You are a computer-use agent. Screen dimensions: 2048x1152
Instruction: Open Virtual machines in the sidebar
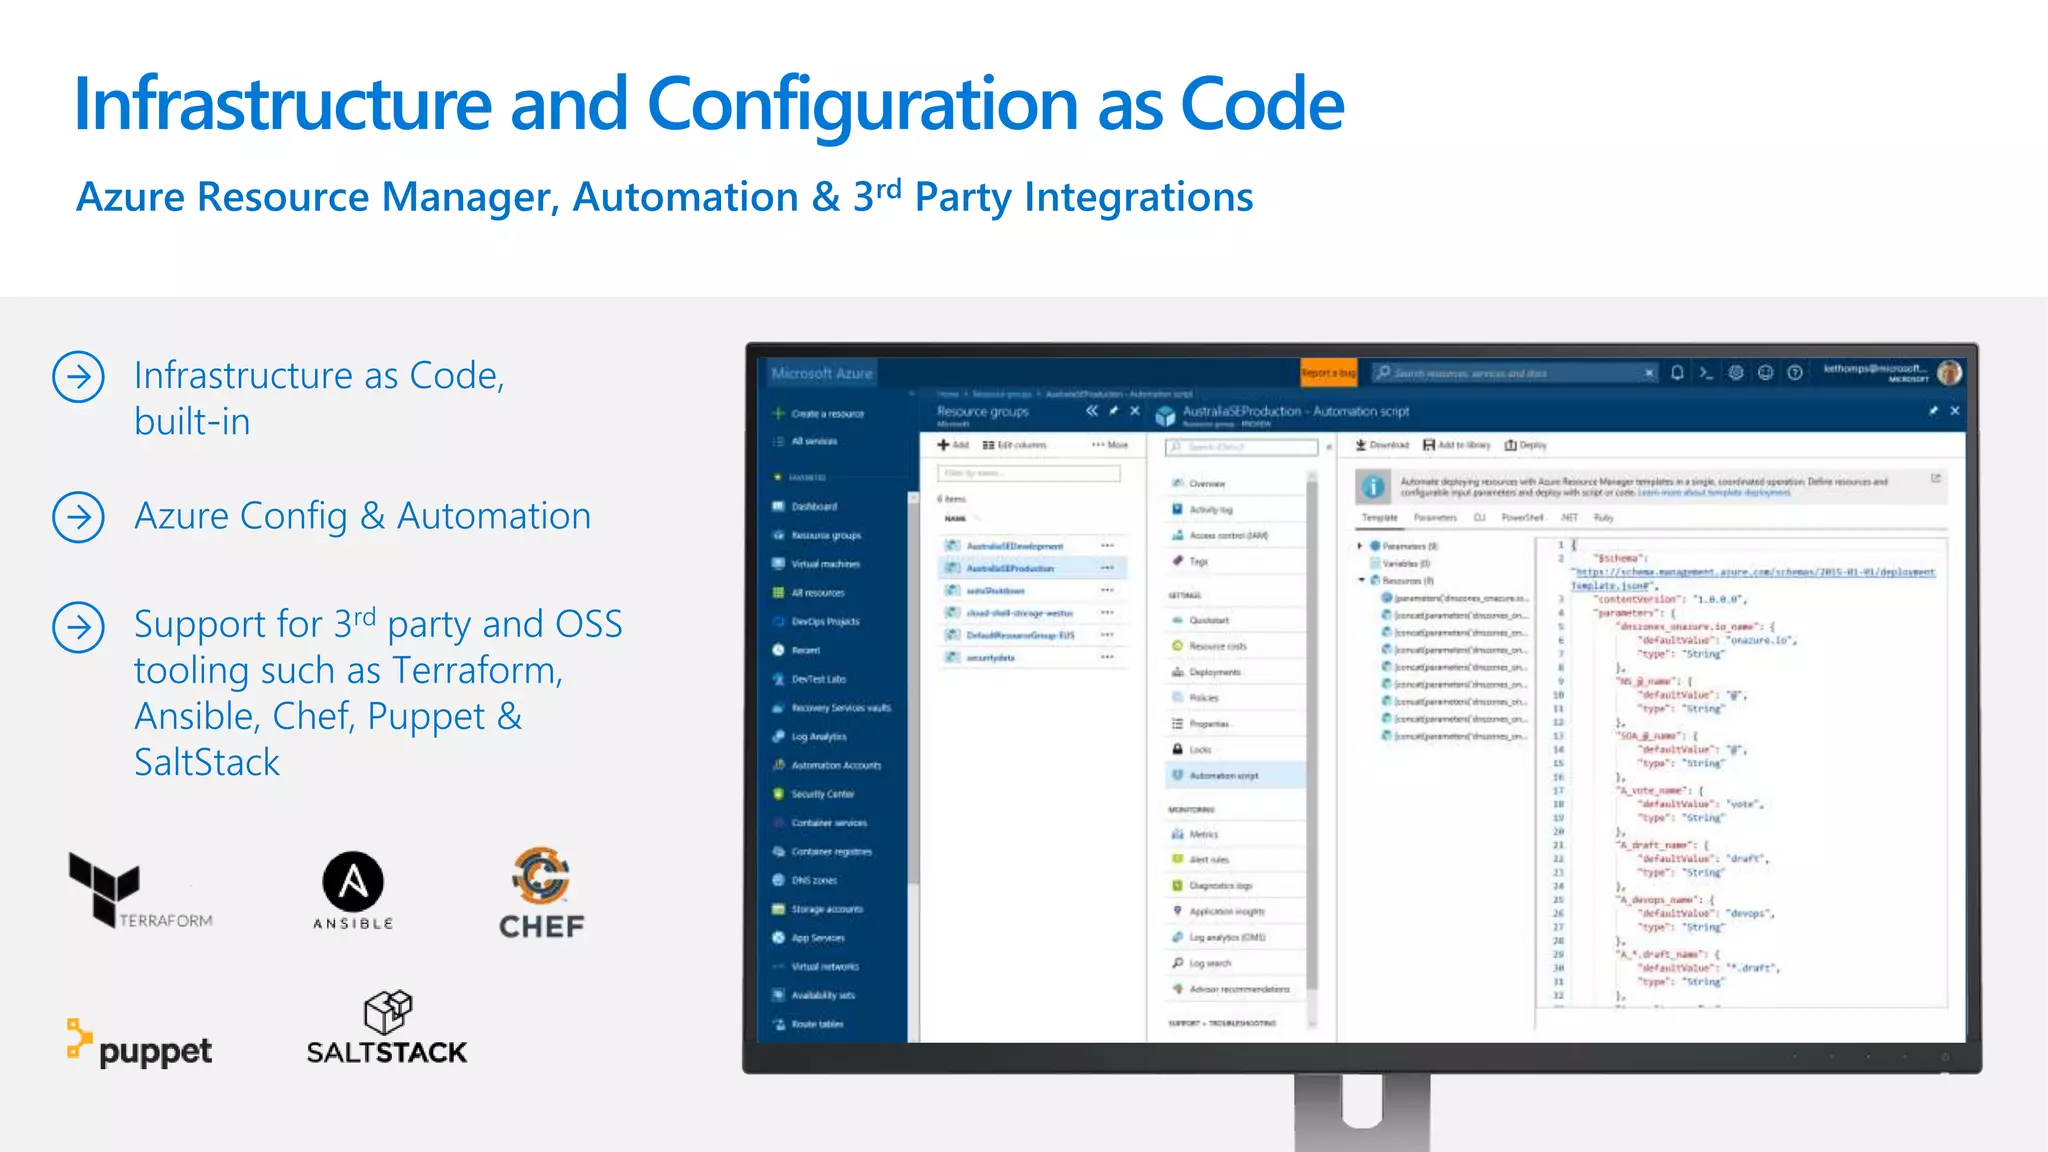coord(817,564)
